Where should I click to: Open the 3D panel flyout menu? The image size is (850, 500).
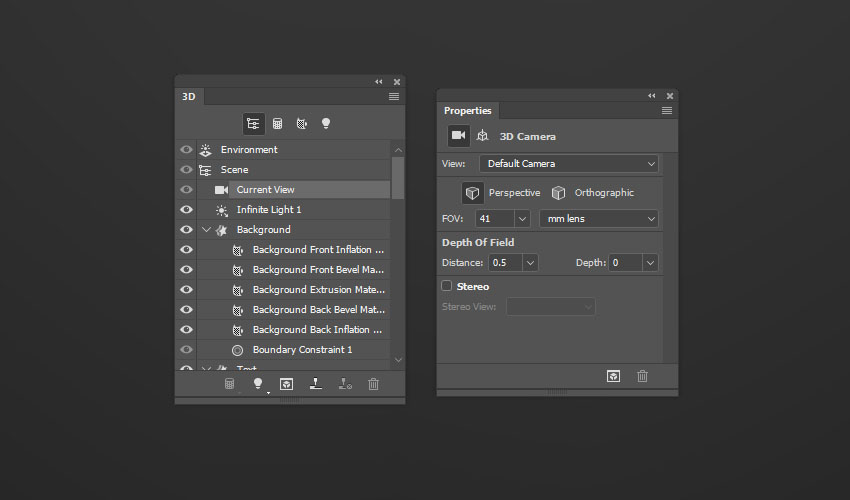tap(394, 97)
